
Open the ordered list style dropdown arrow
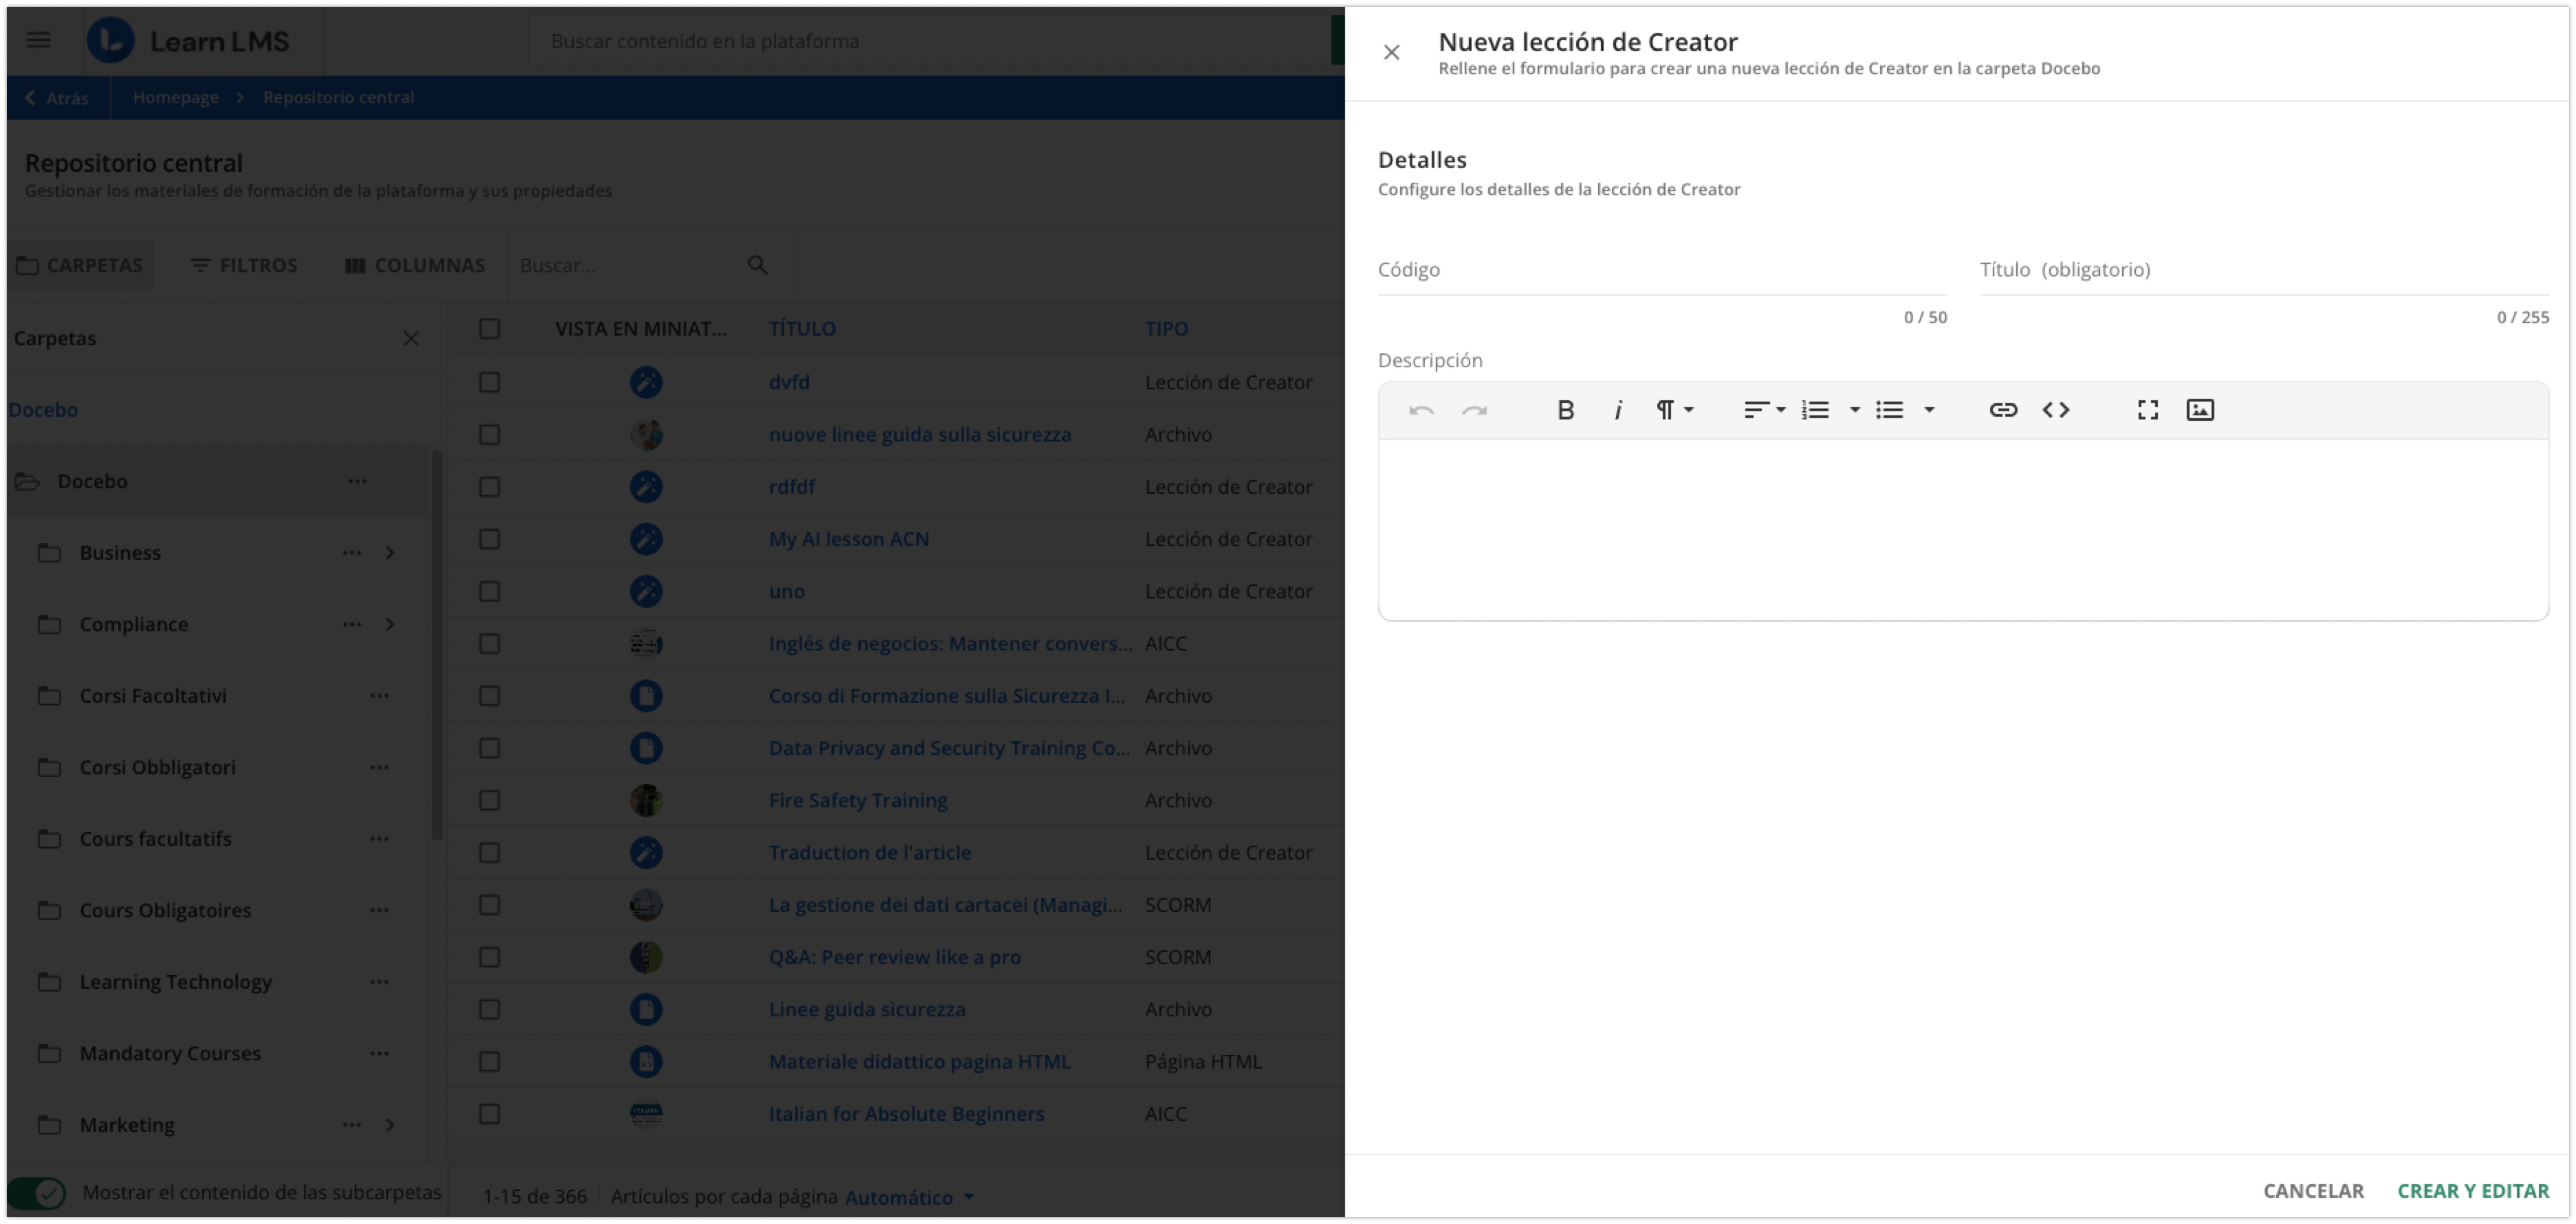[x=1854, y=410]
